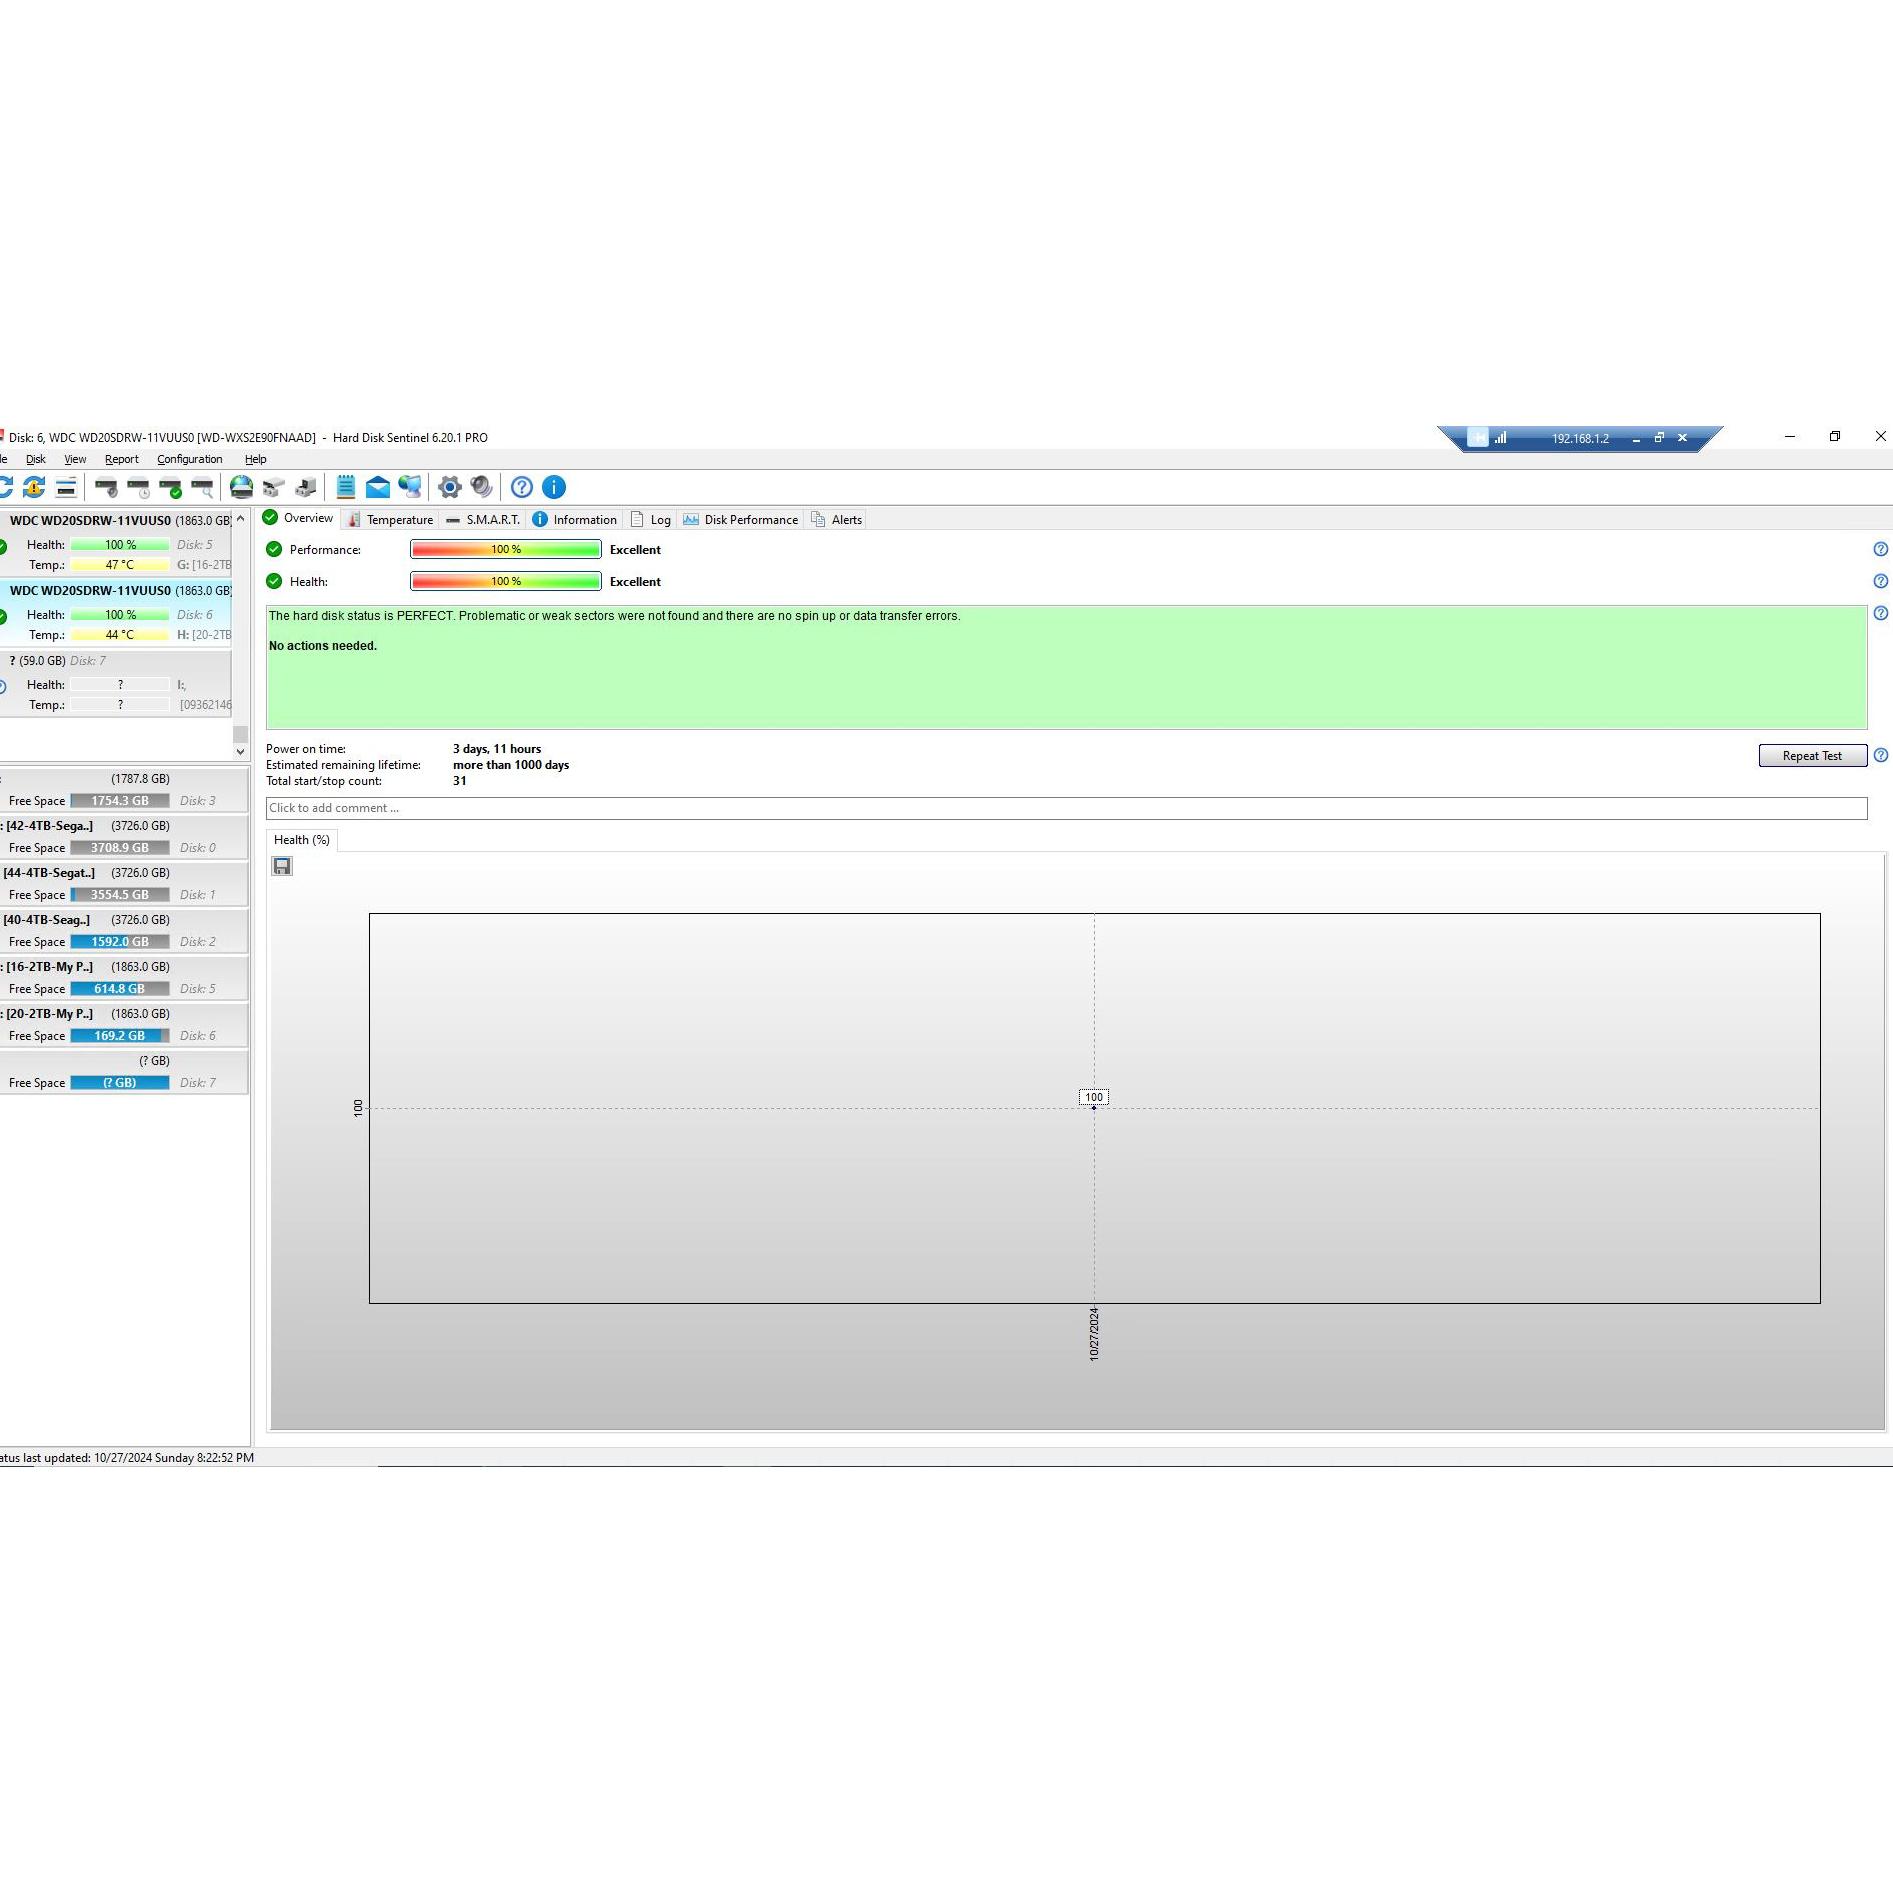The height and width of the screenshot is (1893, 1893).
Task: Click the Repeat Test button
Action: 1811,756
